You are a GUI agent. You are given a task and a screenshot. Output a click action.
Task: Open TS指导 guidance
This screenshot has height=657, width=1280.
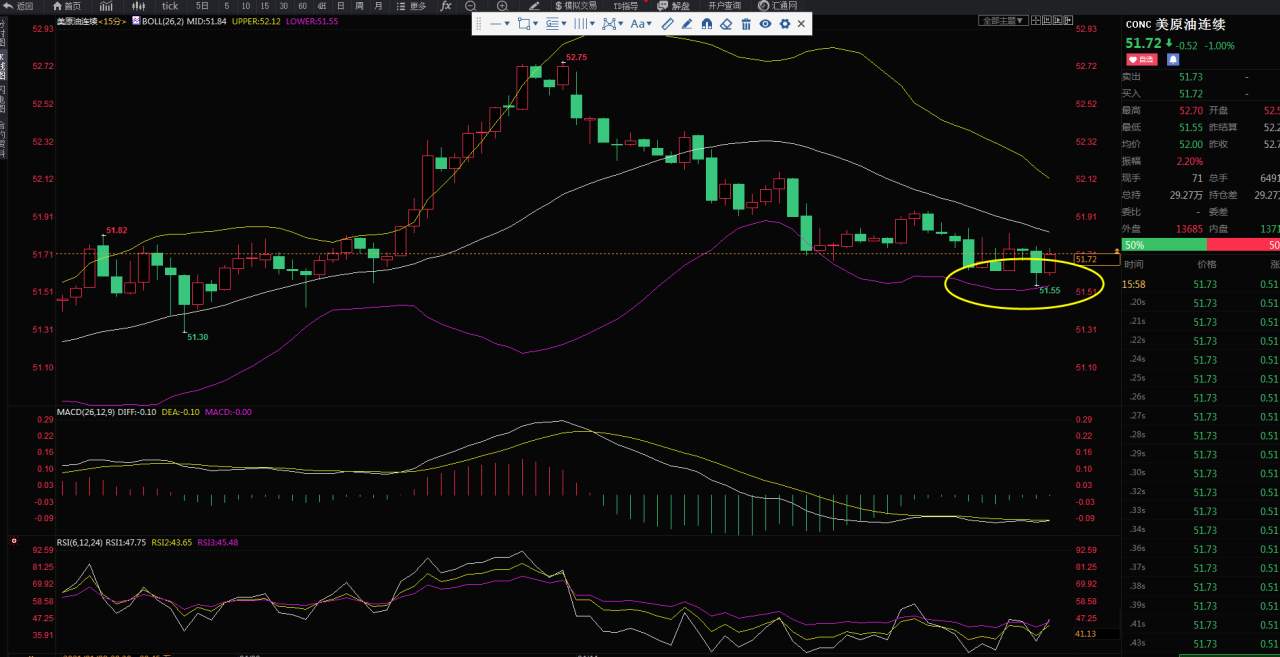[x=626, y=6]
